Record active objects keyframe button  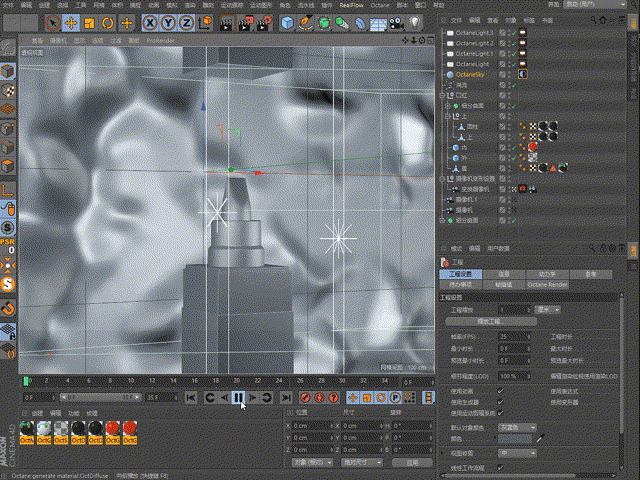[305, 397]
